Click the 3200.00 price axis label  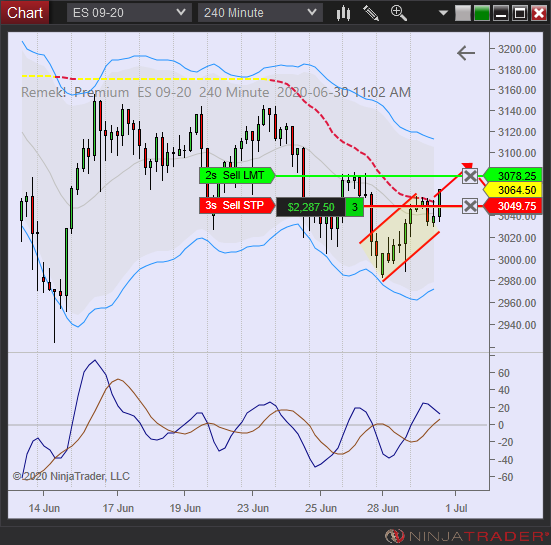pos(517,49)
